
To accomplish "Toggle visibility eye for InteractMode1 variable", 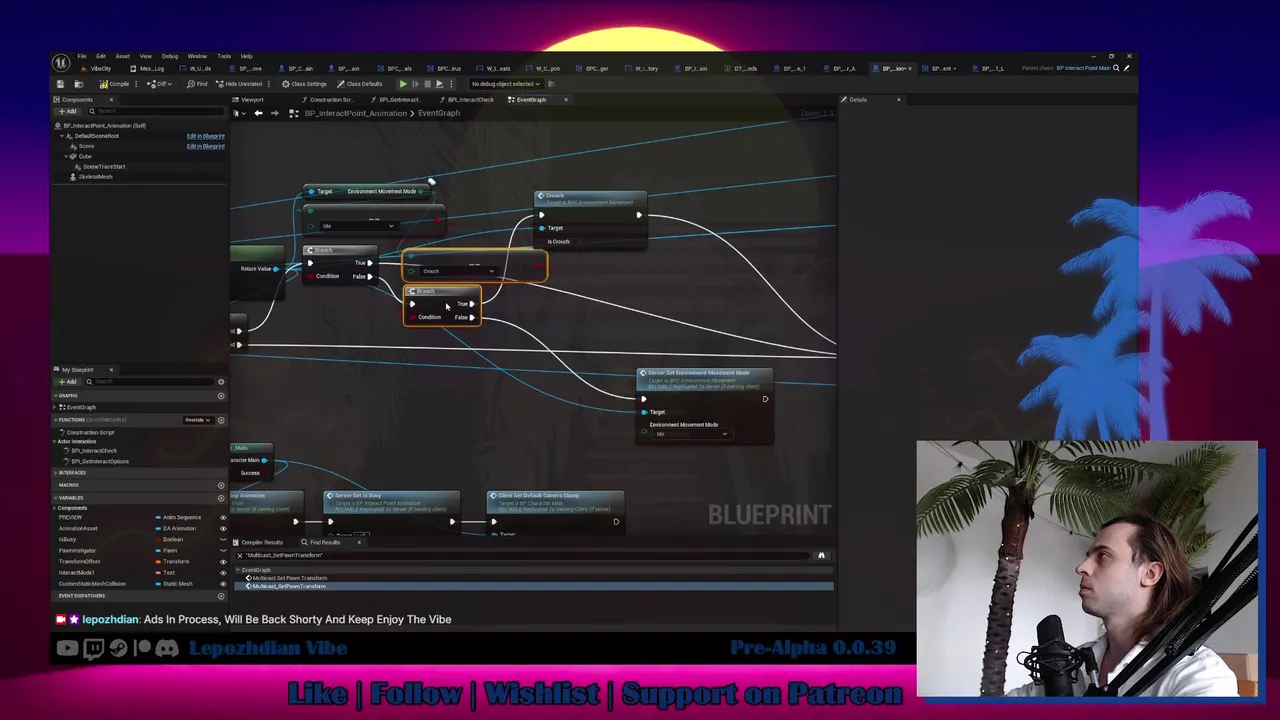I will pos(222,573).
